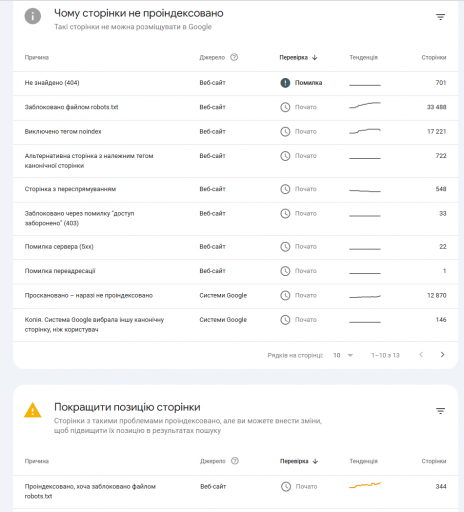Open the Не знайдено (404) row
Image resolution: width=464 pixels, height=512 pixels.
(x=235, y=83)
